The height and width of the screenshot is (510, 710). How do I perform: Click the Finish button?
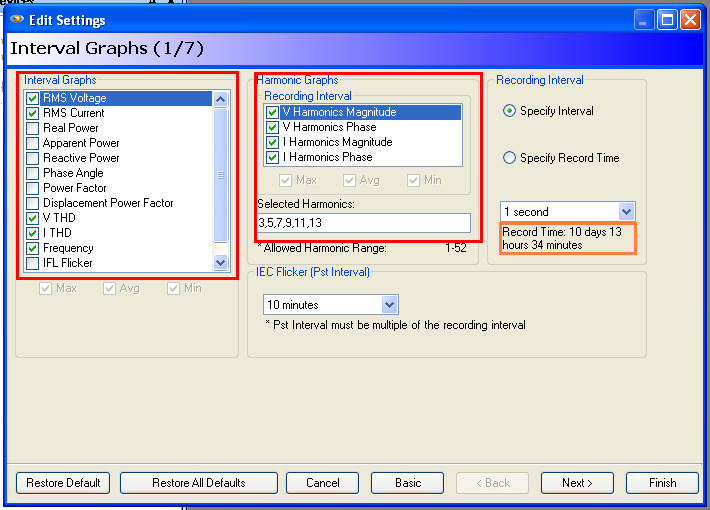coord(662,483)
